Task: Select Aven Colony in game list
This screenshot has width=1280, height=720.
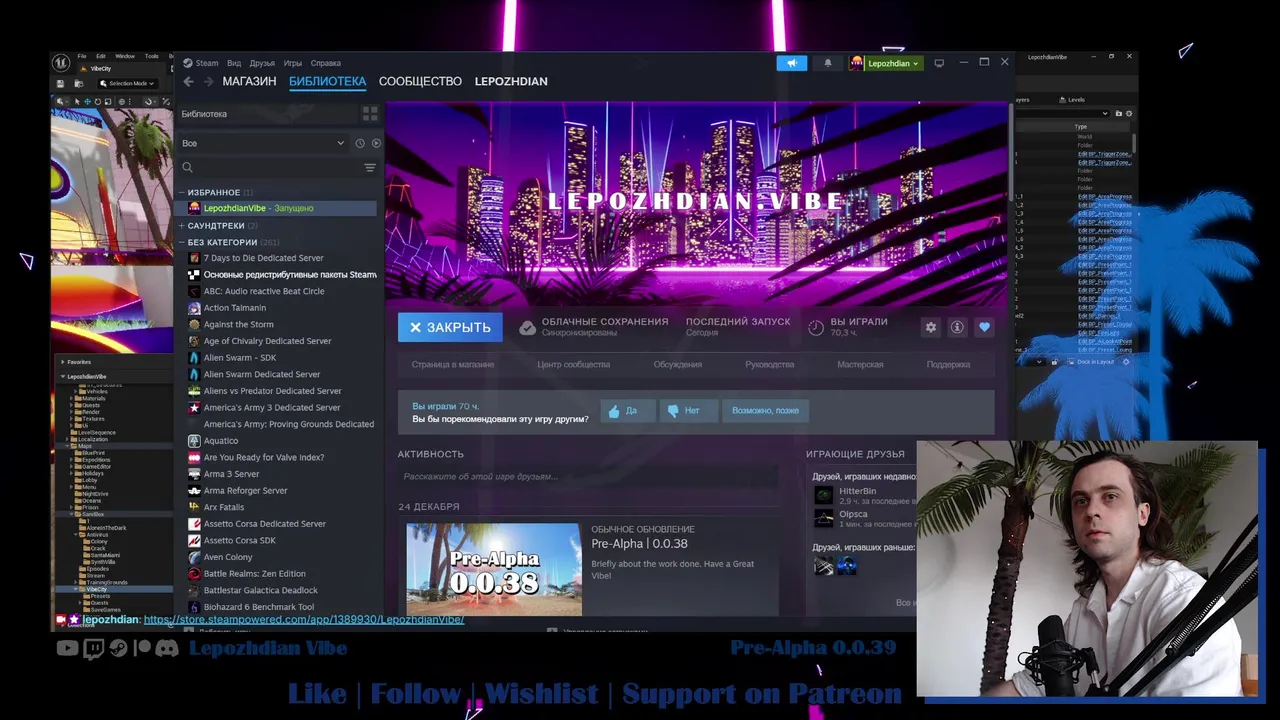Action: click(x=228, y=557)
